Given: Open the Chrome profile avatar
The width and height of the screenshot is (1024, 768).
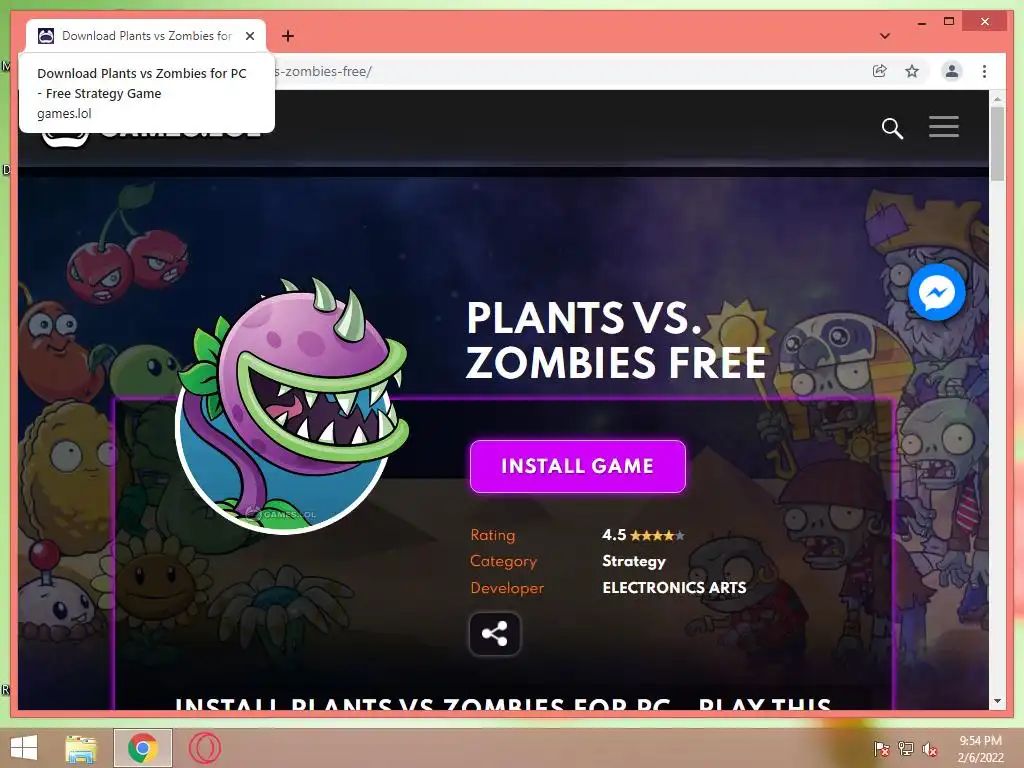Looking at the screenshot, I should coord(952,71).
